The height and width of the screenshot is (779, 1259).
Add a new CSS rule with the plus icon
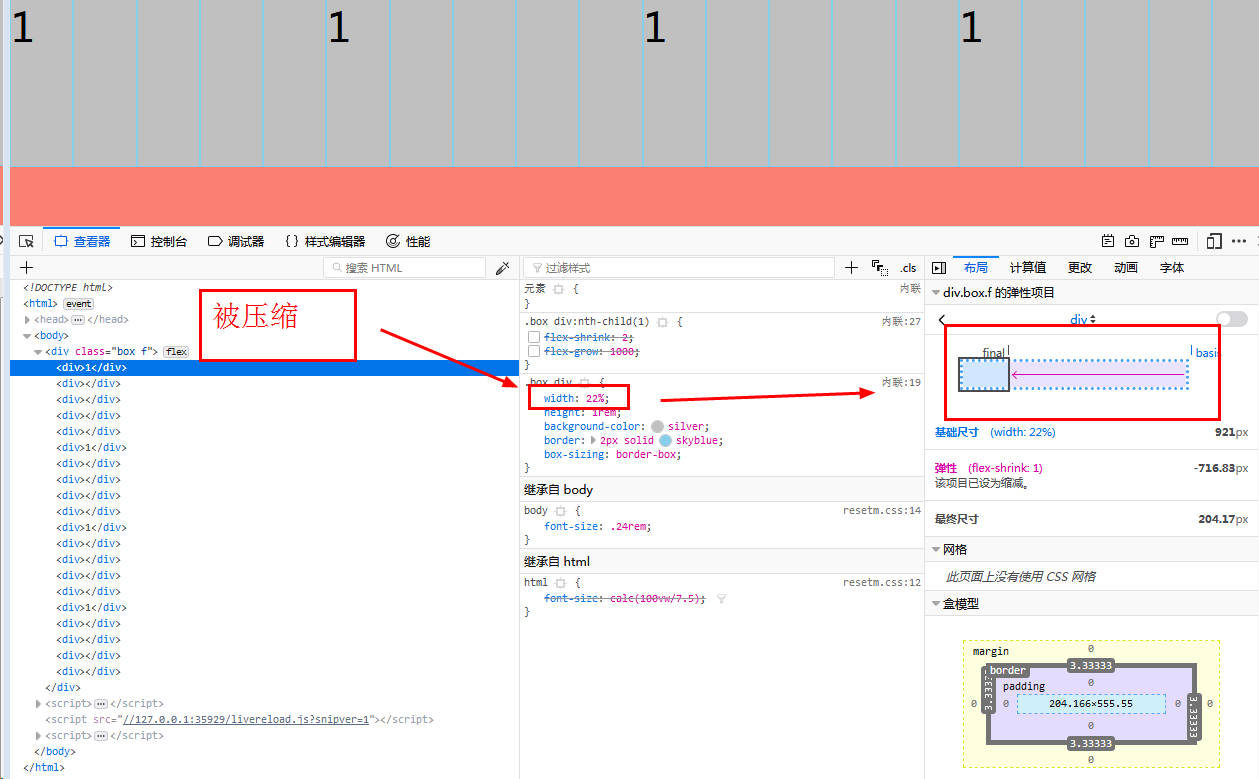851,267
